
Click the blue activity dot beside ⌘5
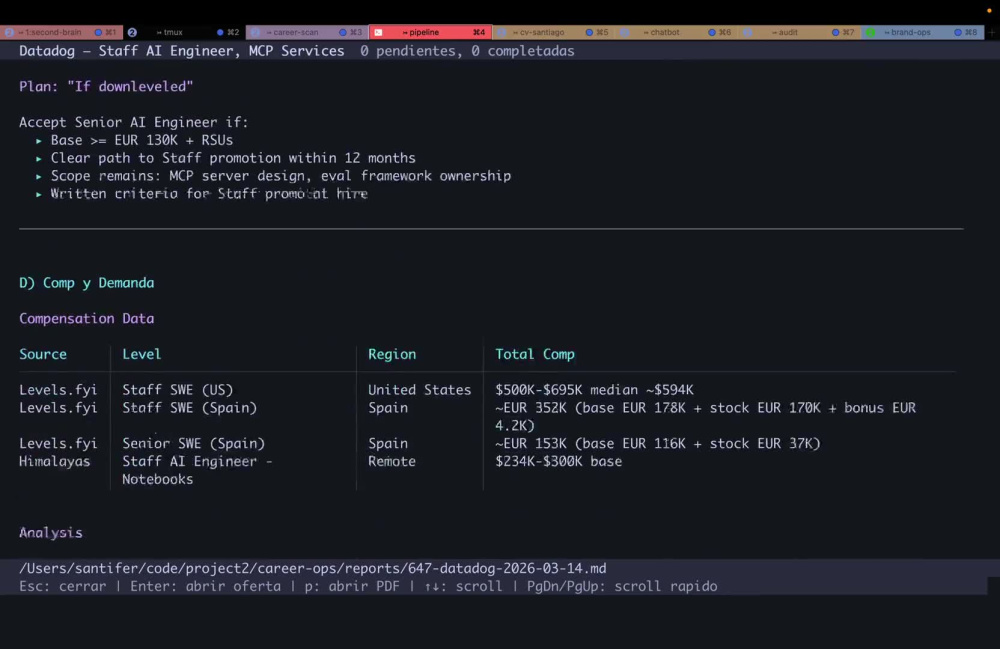click(589, 32)
